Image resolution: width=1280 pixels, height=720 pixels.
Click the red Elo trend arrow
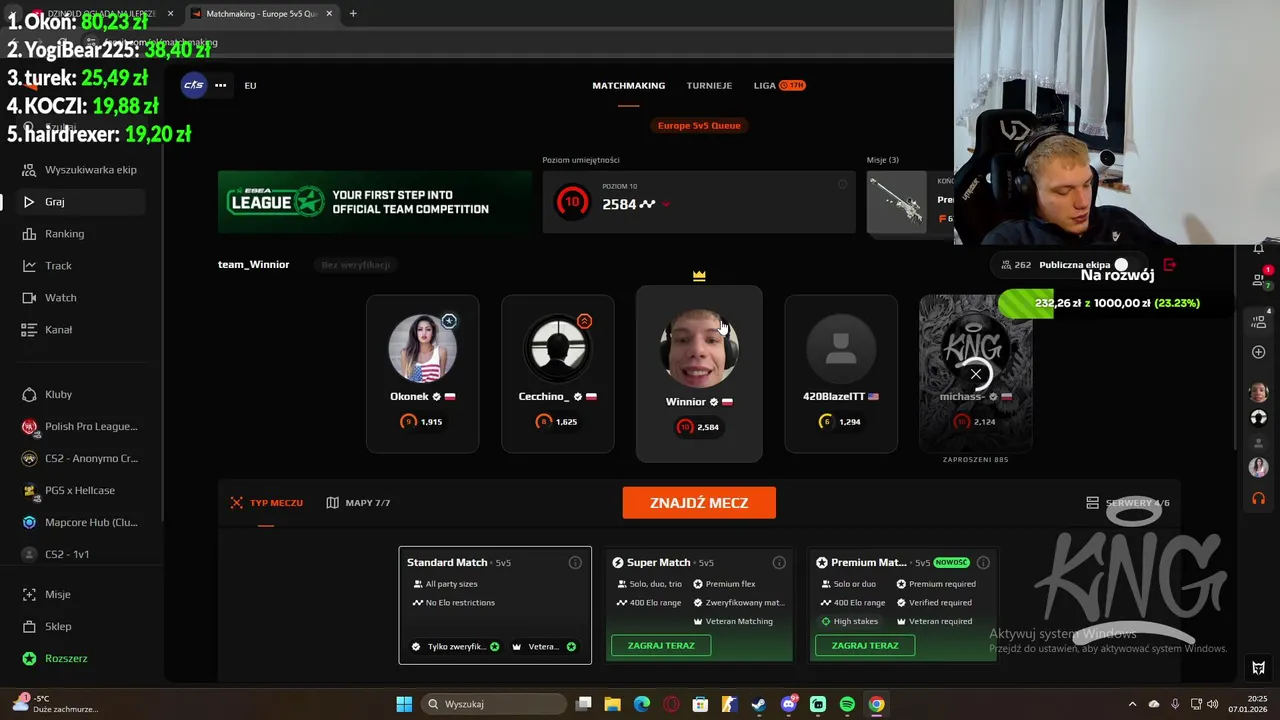click(x=666, y=205)
